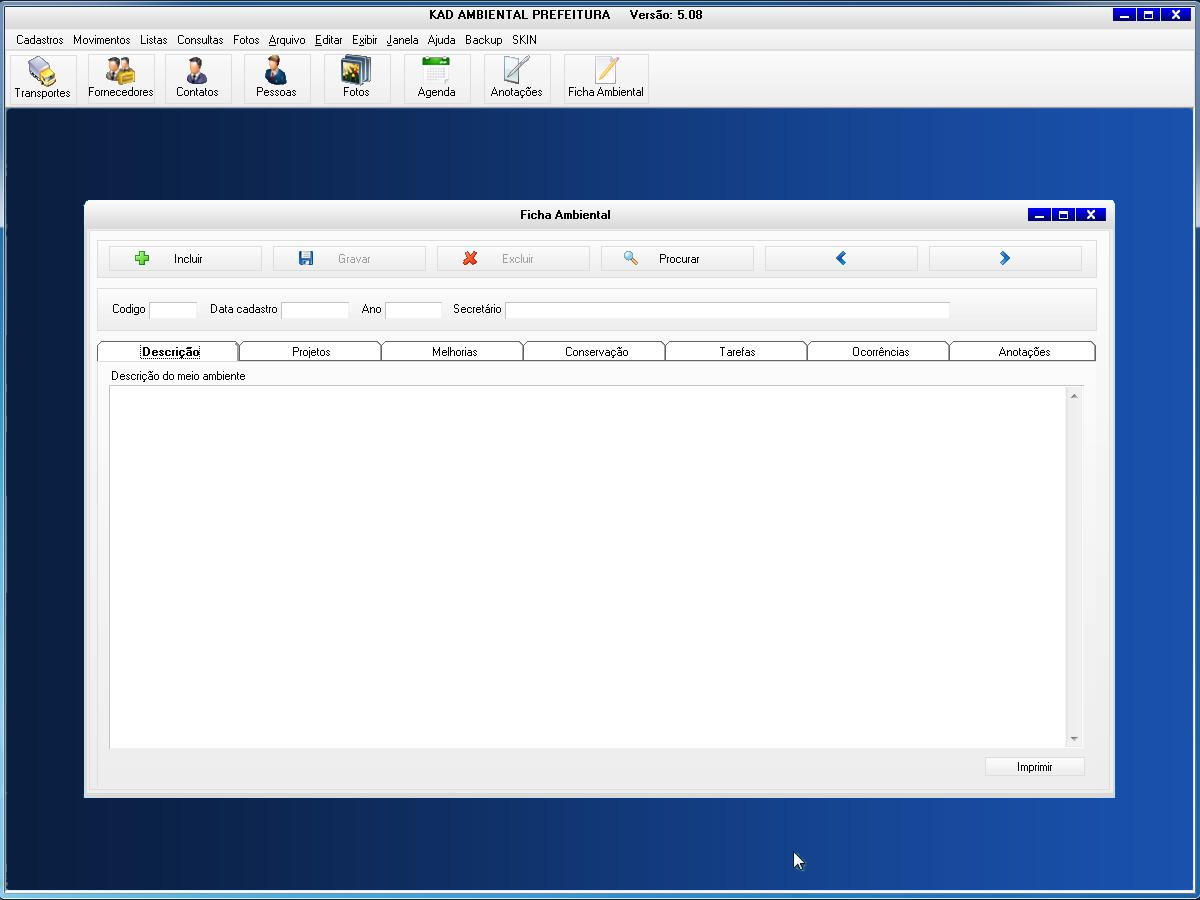Viewport: 1200px width, 900px height.
Task: Open the Ajuda menu
Action: [x=441, y=40]
